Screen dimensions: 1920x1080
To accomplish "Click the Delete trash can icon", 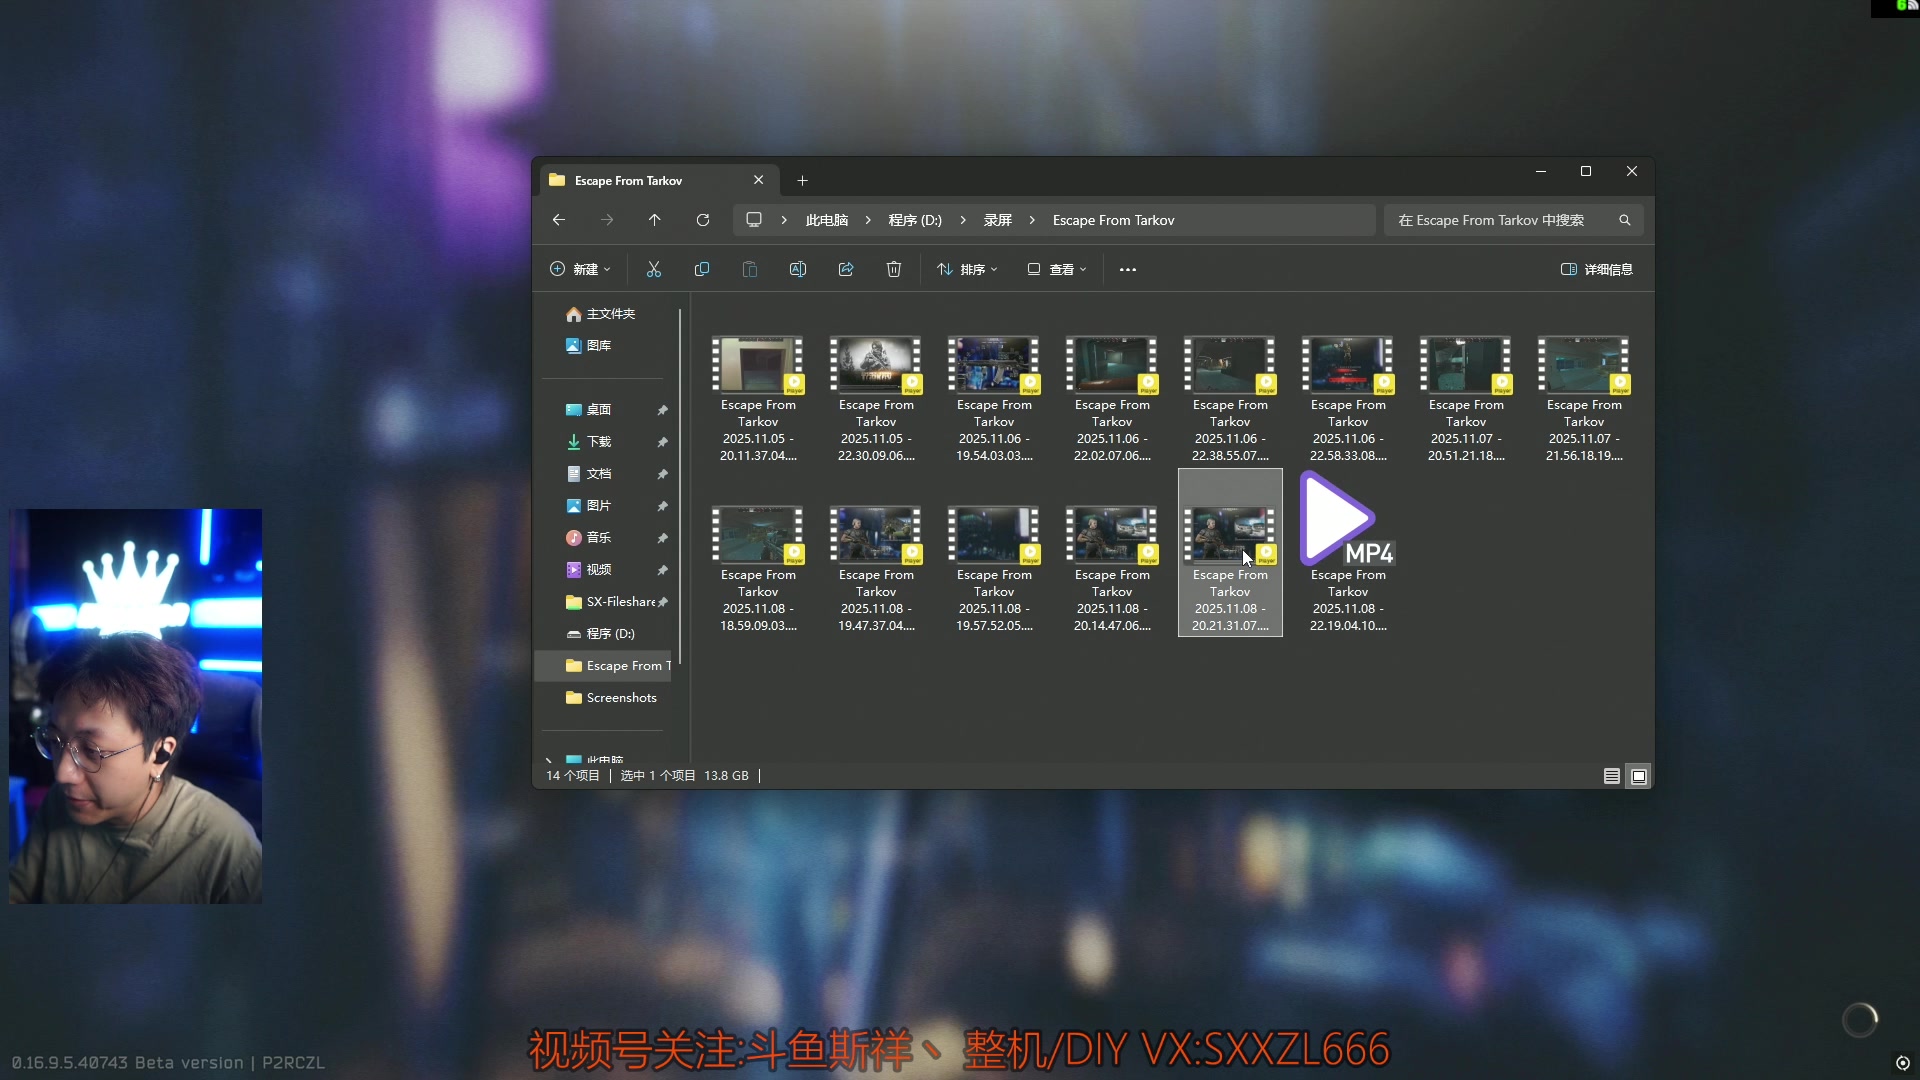I will click(894, 269).
